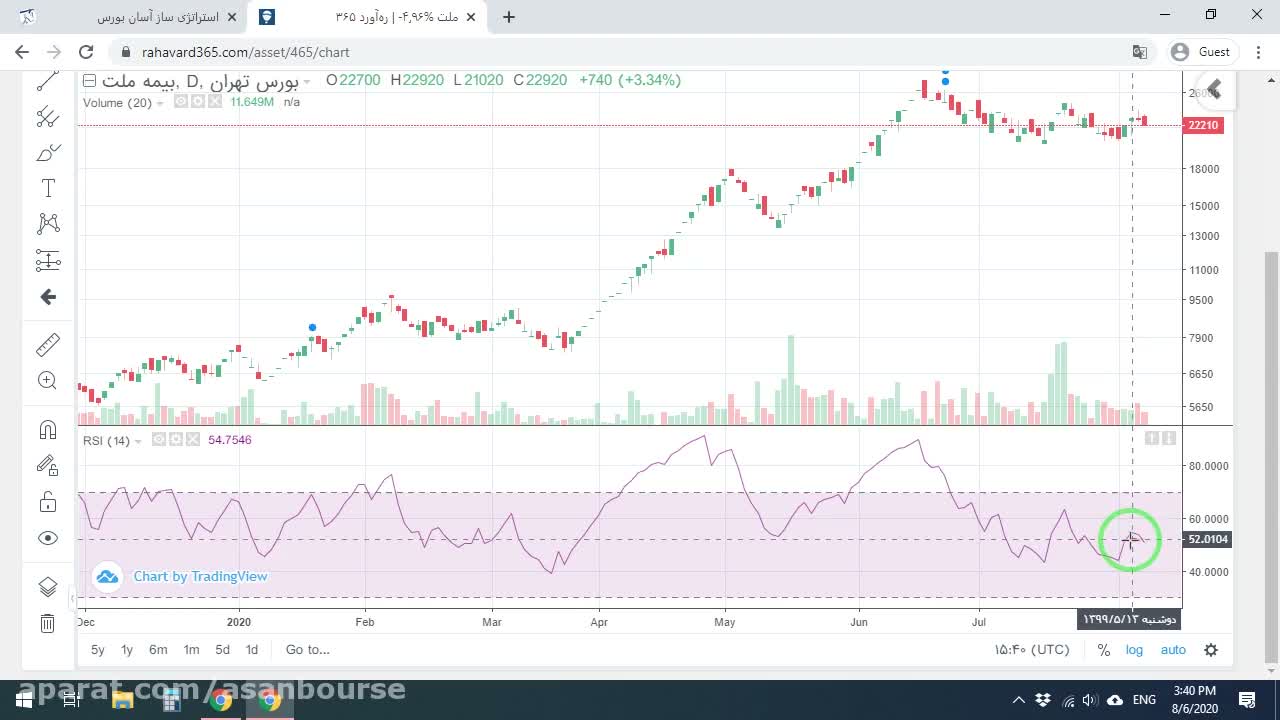Go back in browser history
Viewport: 1280px width, 720px height.
22,52
